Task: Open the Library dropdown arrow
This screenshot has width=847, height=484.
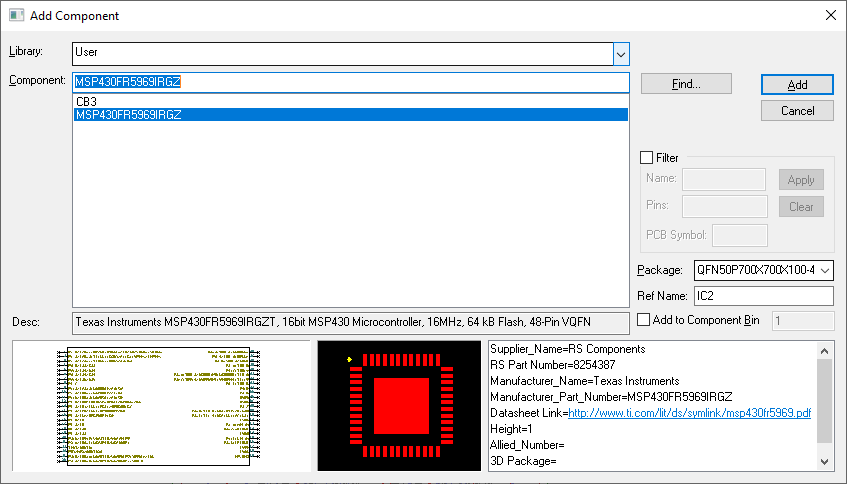Action: (621, 54)
